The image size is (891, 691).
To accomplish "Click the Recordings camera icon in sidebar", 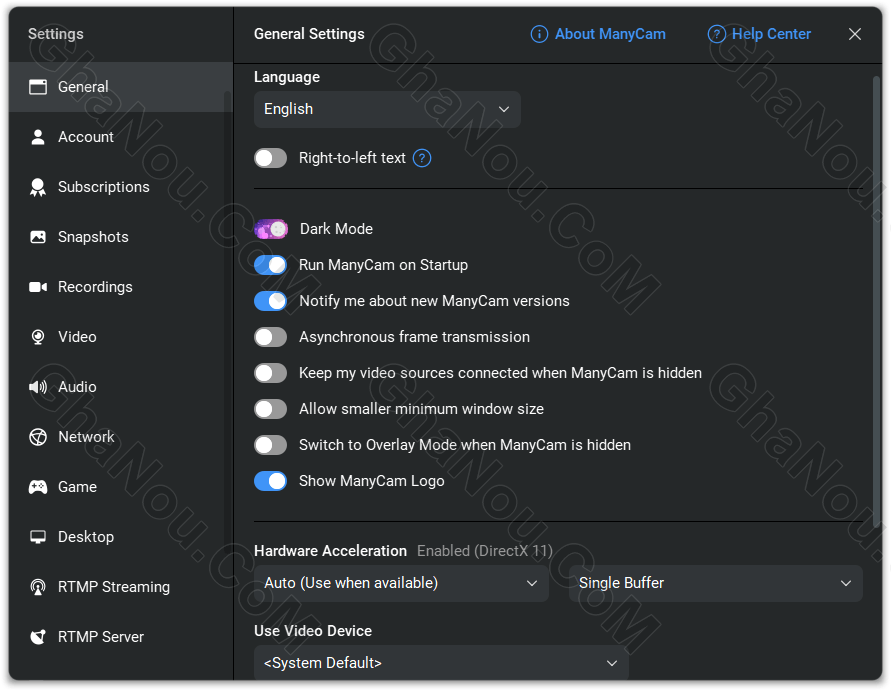I will [x=38, y=287].
